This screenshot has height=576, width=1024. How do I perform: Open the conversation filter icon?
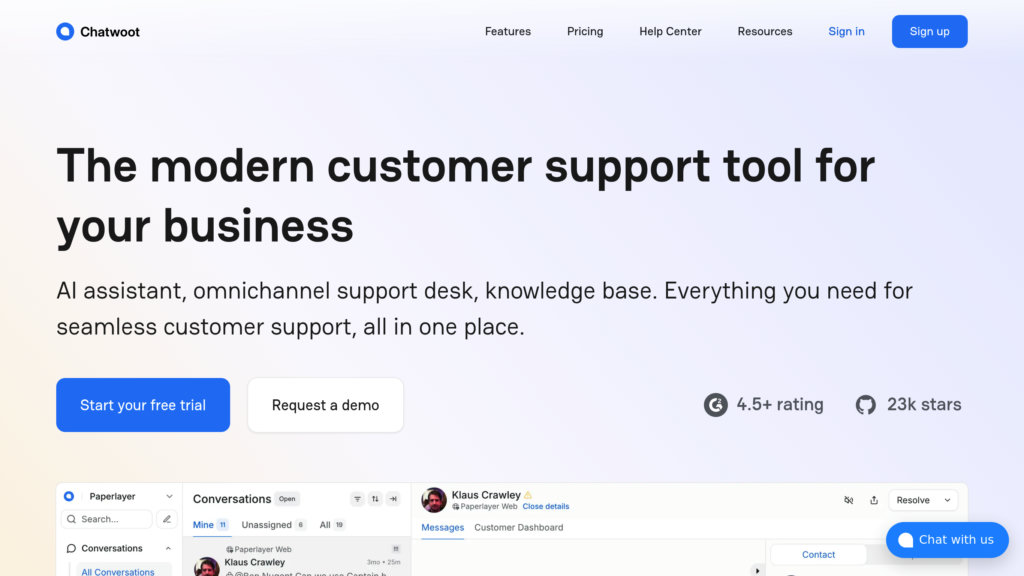pos(357,499)
